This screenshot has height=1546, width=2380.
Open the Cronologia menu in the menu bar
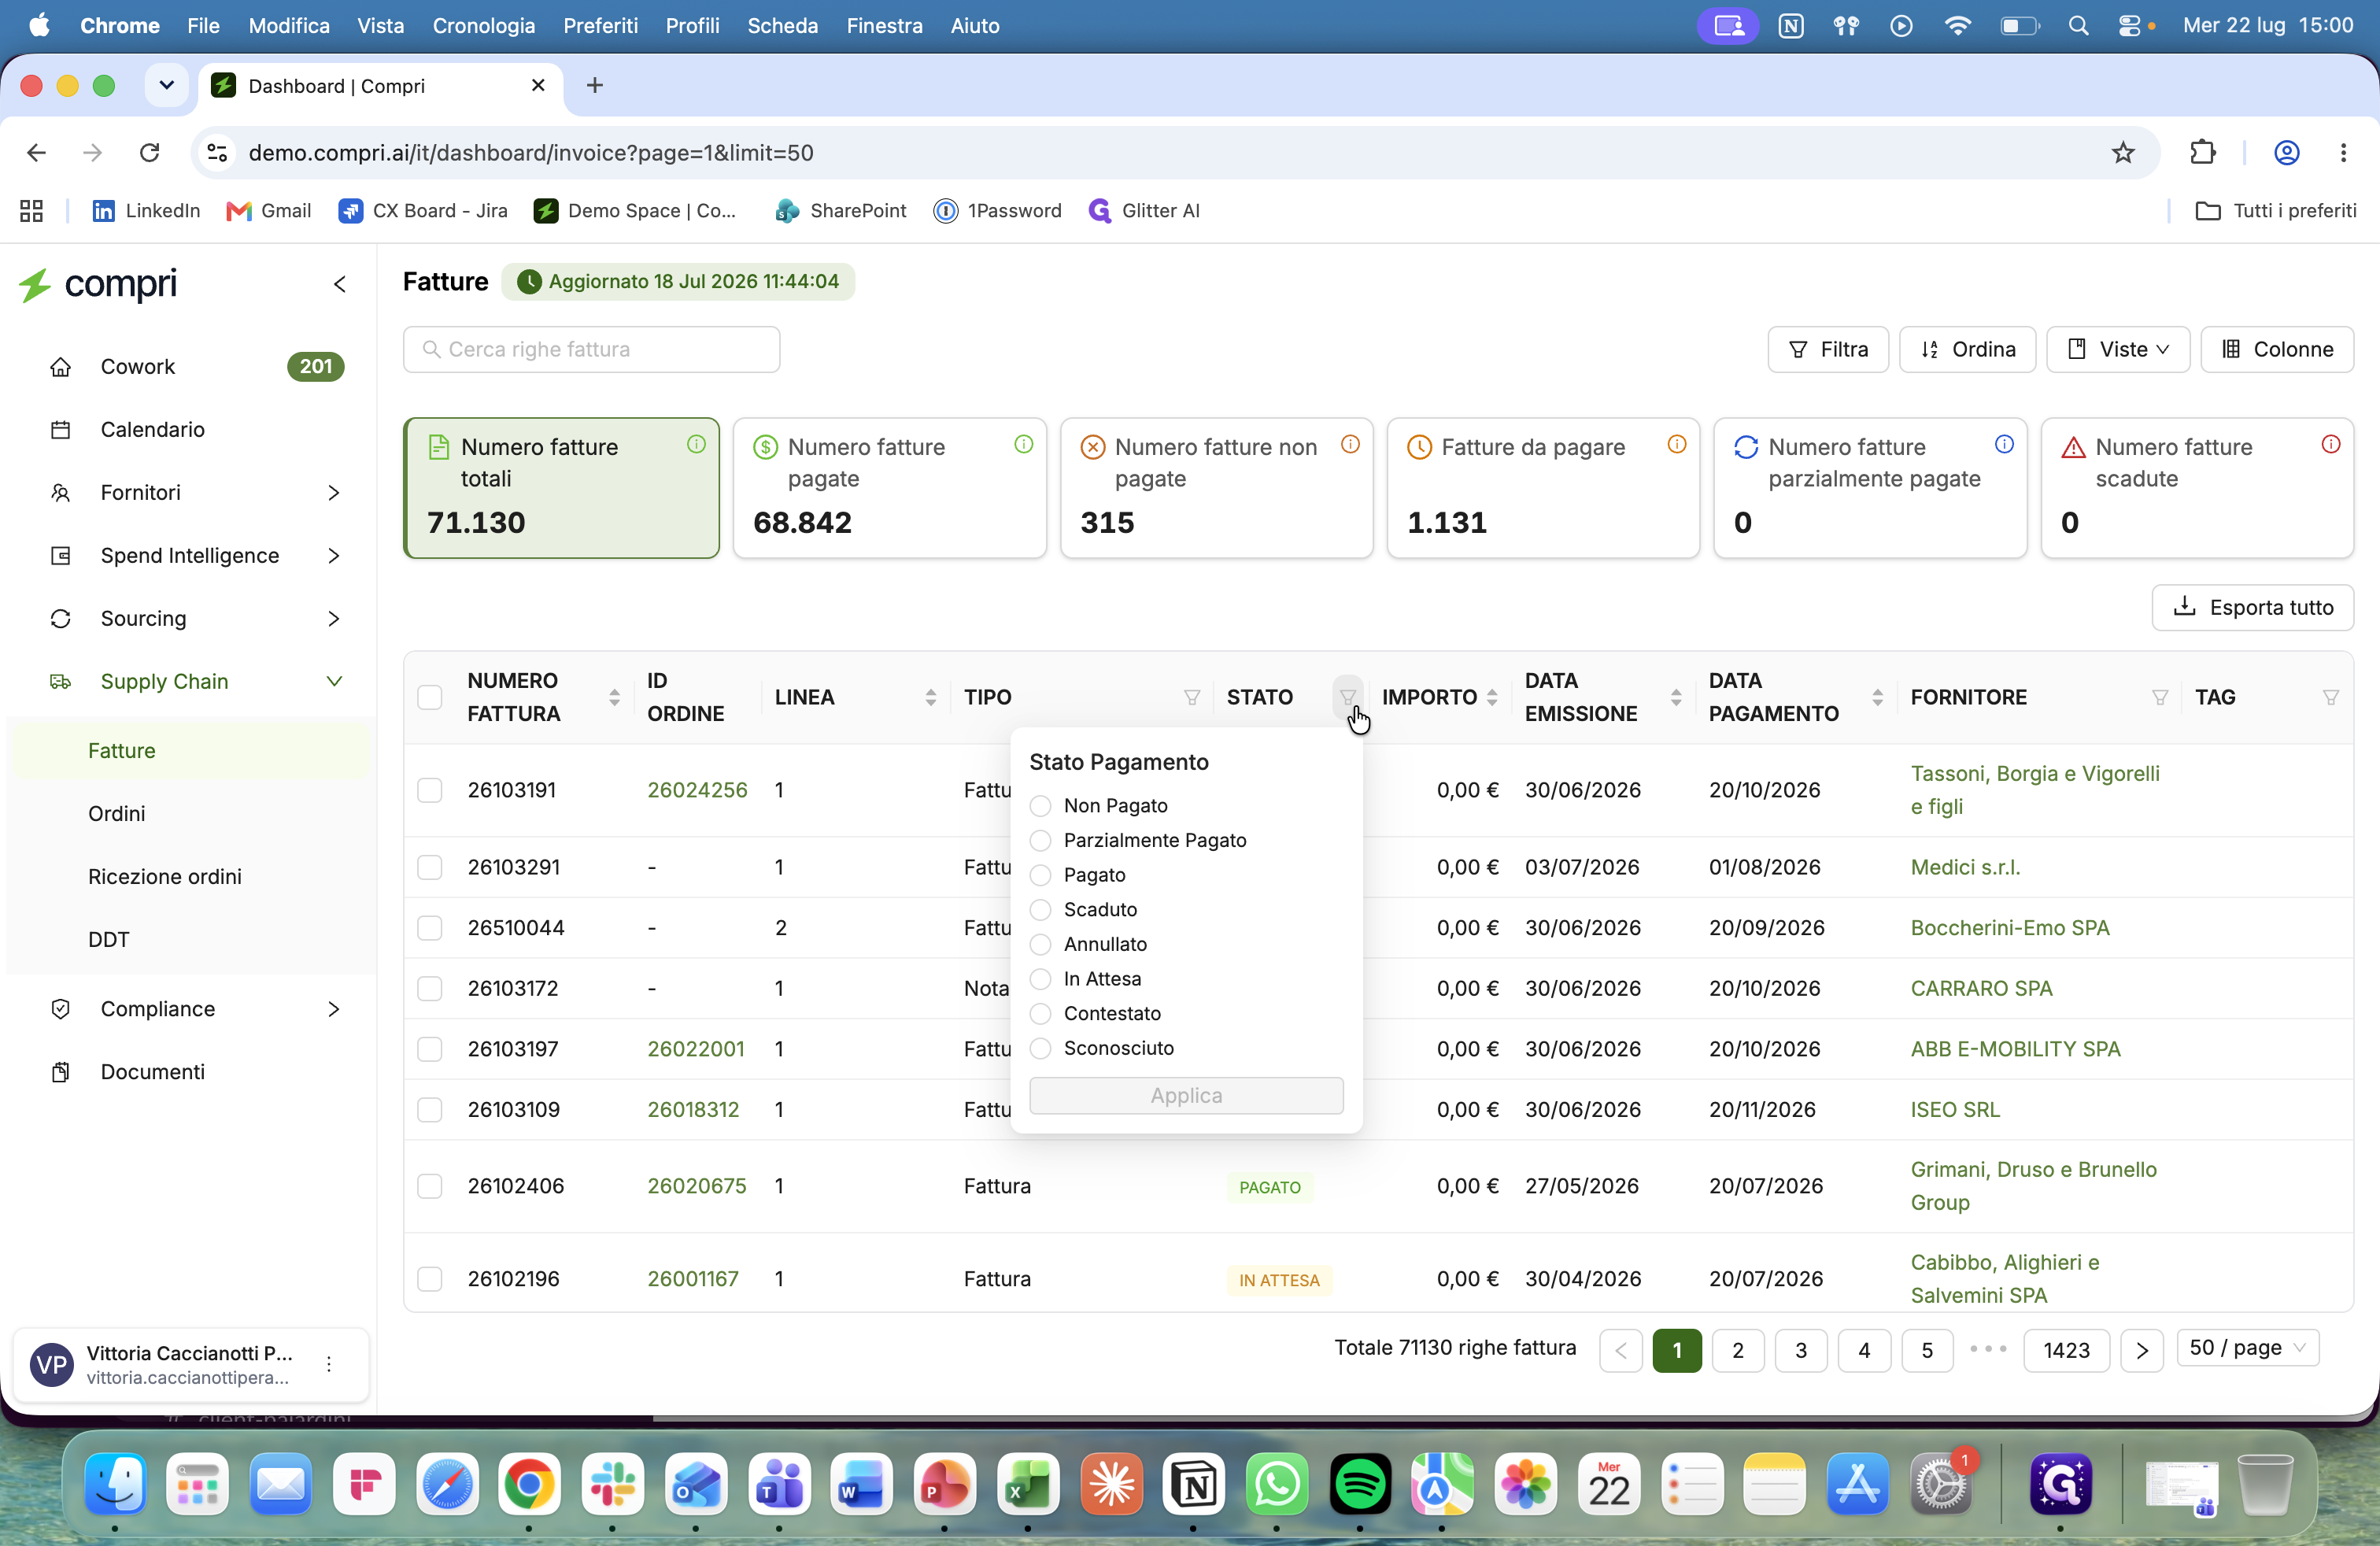[x=483, y=25]
